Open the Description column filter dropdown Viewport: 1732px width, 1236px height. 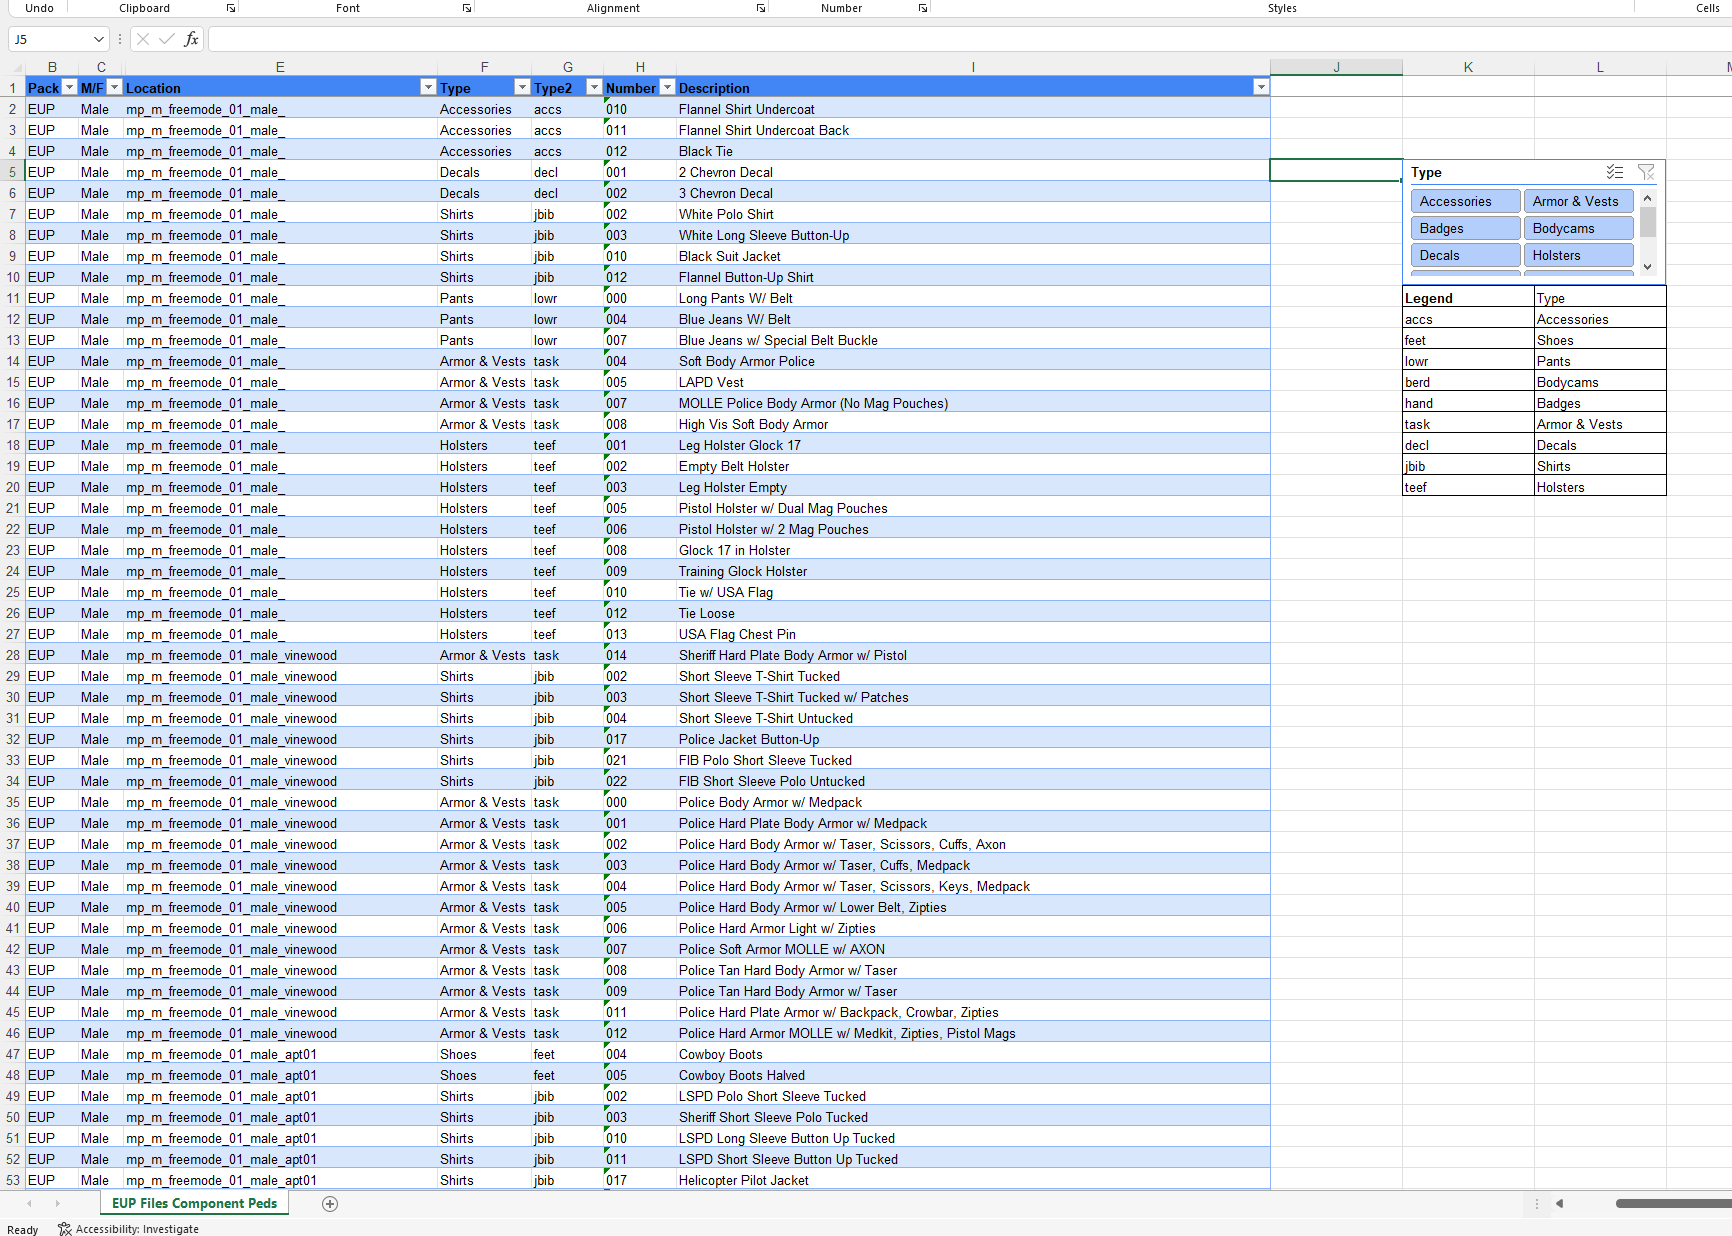(x=1260, y=88)
